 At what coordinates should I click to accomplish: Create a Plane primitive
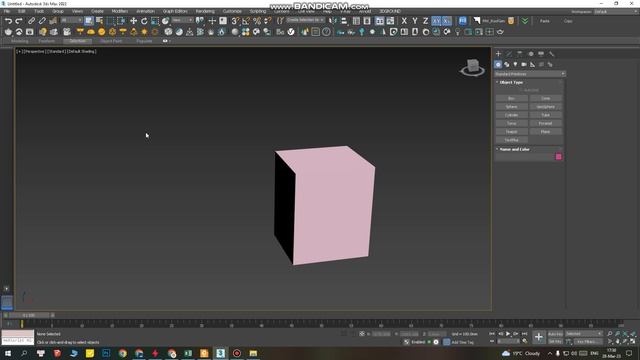click(546, 132)
